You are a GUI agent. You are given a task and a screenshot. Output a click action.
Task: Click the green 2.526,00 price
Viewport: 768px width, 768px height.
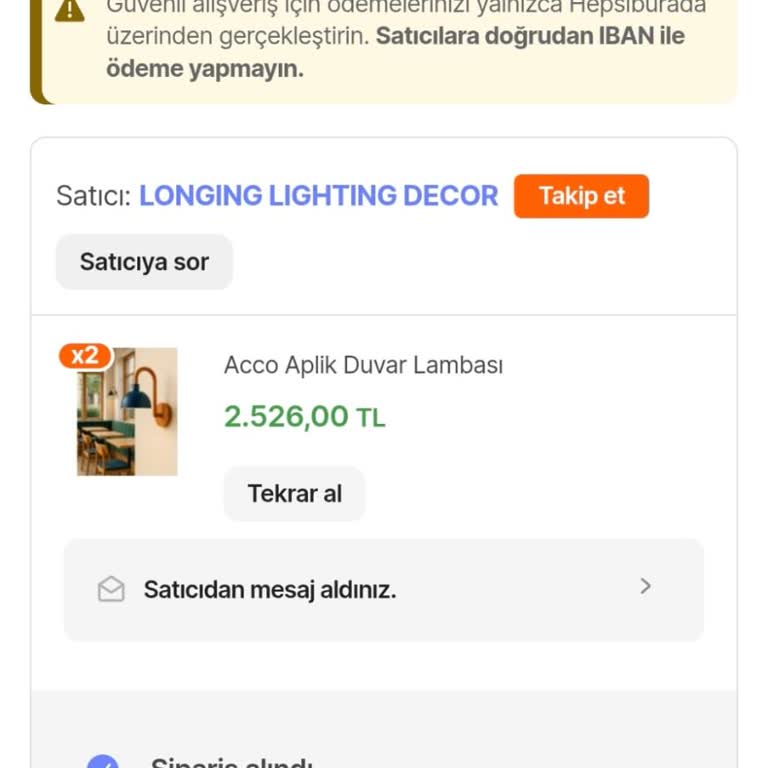point(286,416)
